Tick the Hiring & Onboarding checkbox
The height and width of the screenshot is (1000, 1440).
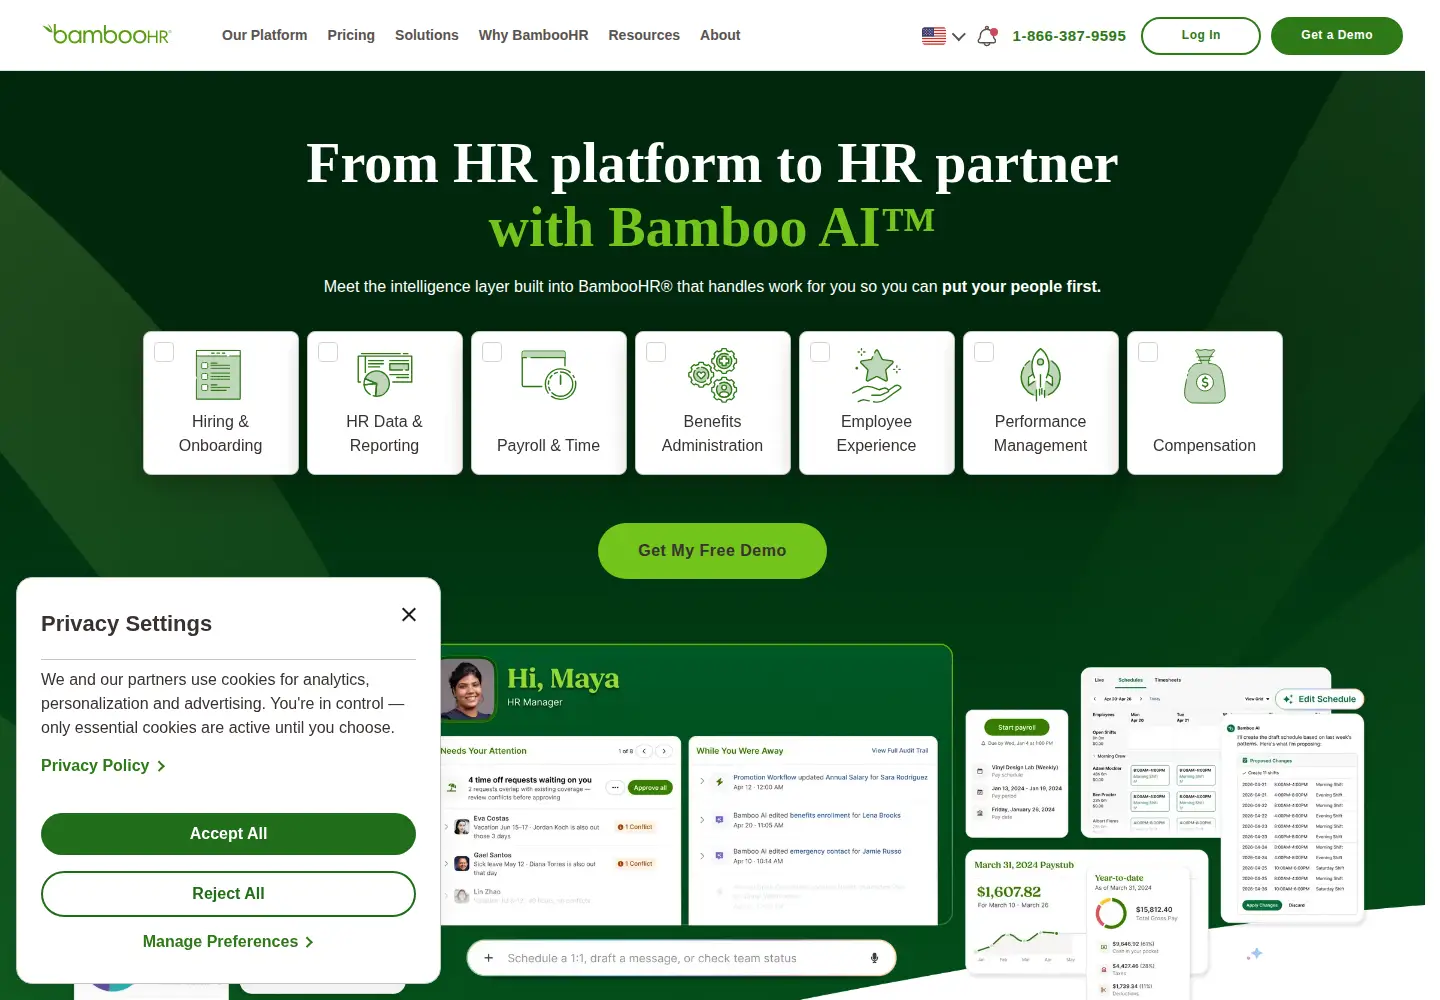pyautogui.click(x=164, y=352)
